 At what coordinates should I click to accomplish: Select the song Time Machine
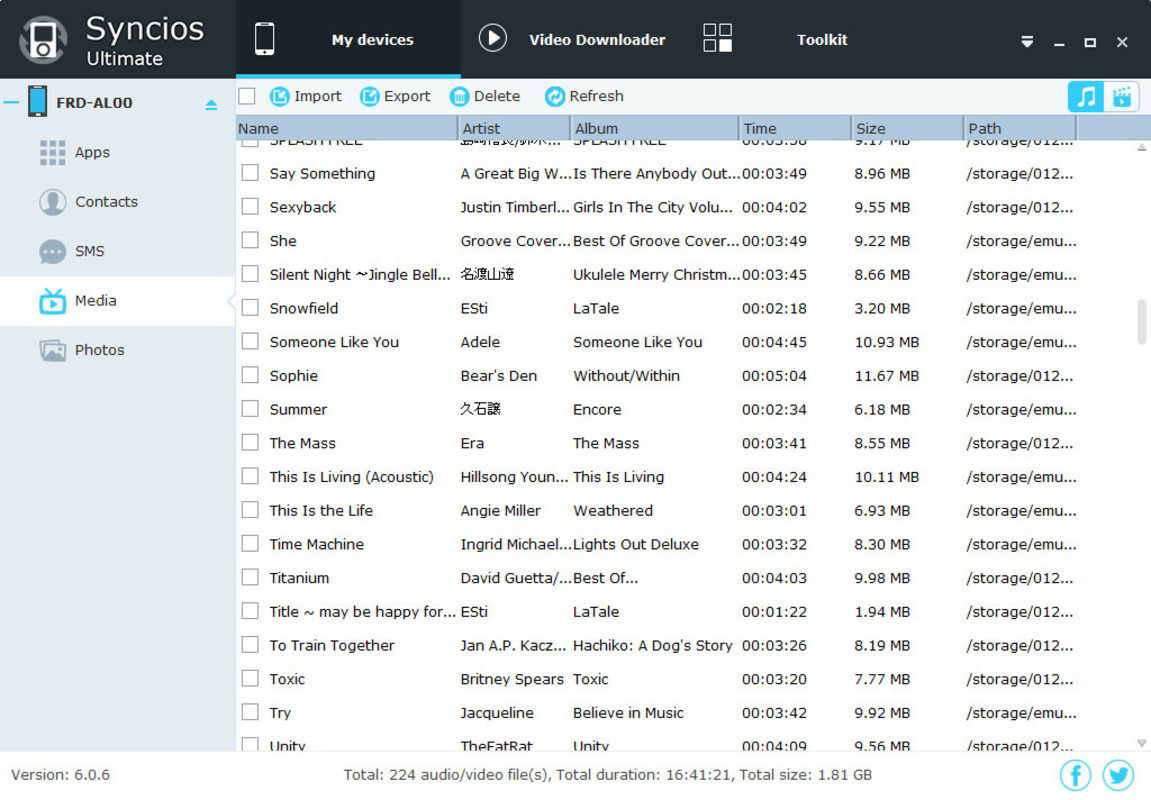coord(316,545)
